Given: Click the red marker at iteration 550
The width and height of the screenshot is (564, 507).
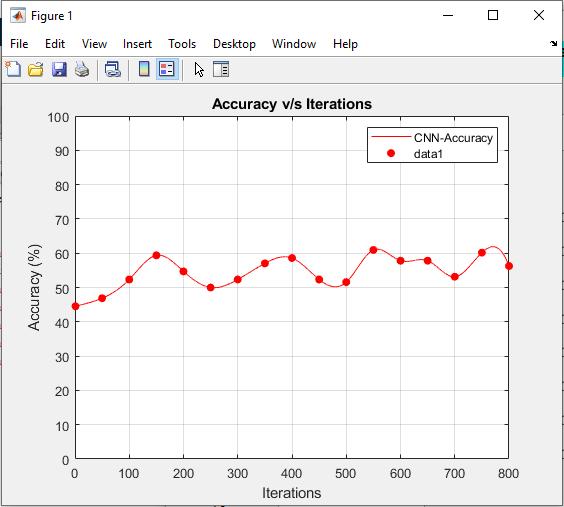Looking at the screenshot, I should [x=373, y=250].
